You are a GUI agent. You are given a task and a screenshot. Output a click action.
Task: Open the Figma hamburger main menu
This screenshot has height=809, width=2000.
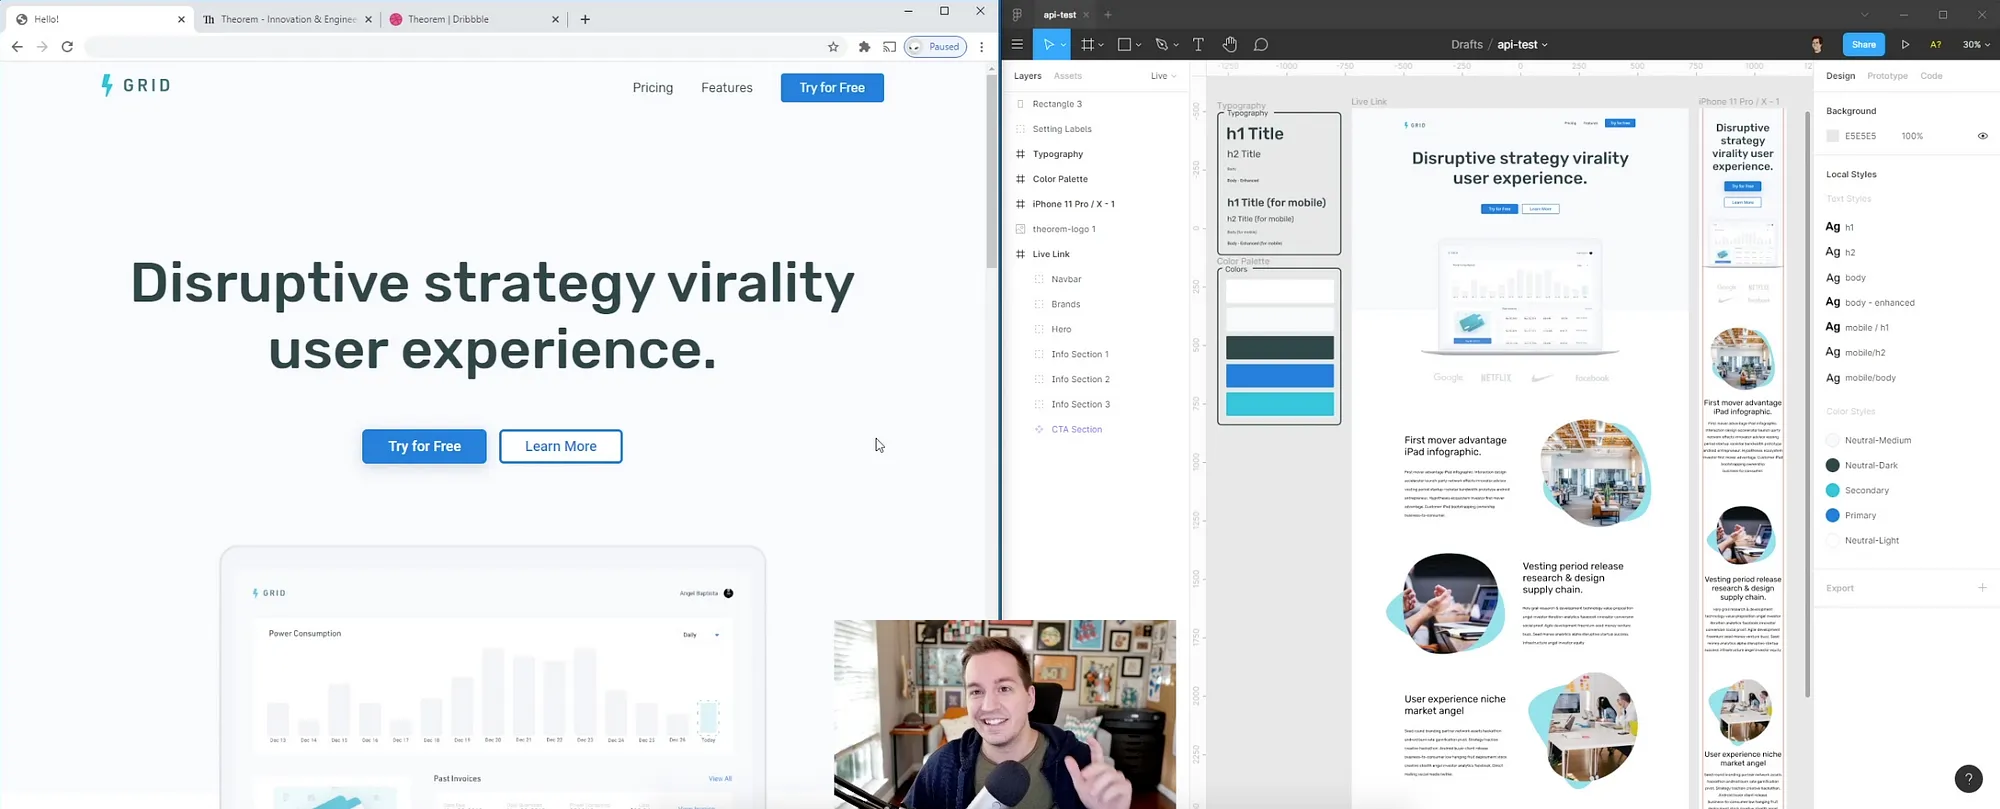click(x=1017, y=45)
